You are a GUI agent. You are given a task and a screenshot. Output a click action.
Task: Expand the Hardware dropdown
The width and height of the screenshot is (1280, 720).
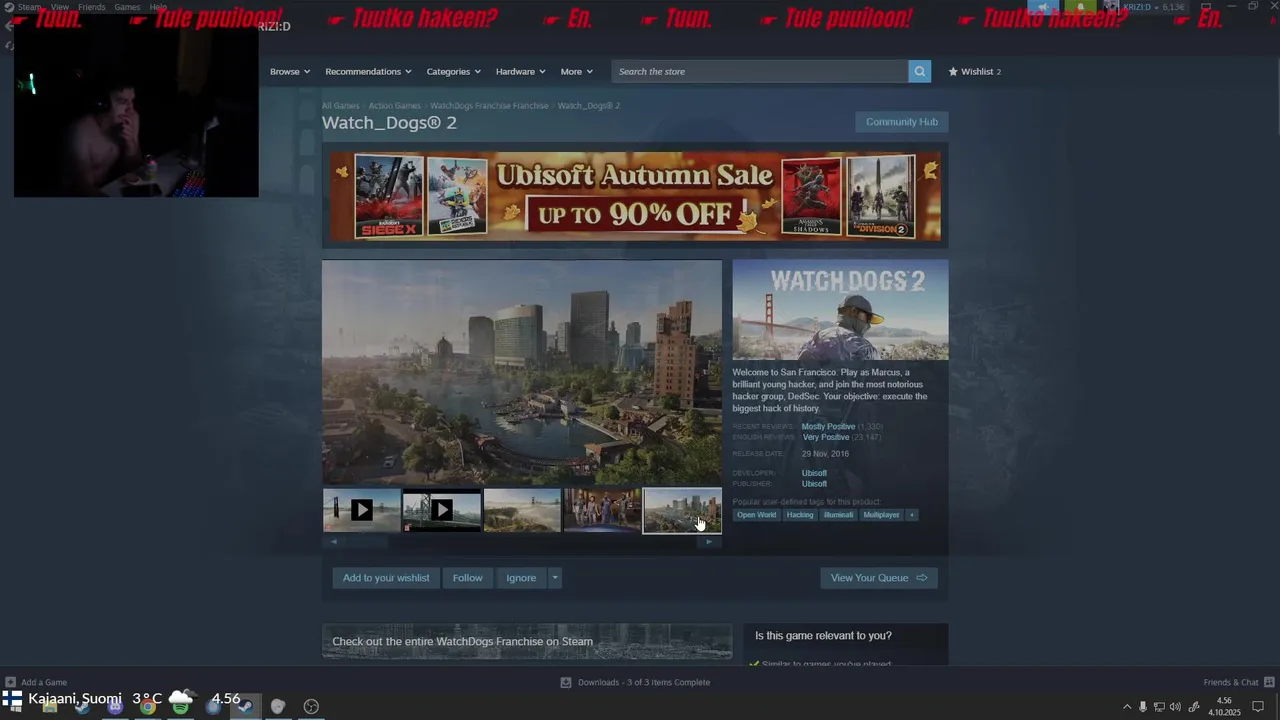(x=520, y=71)
